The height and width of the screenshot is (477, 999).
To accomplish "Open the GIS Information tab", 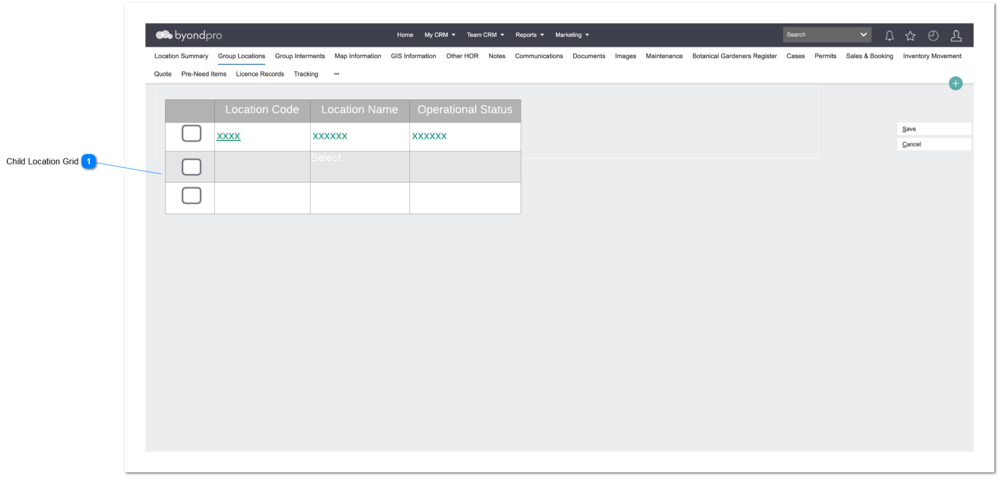I will pyautogui.click(x=413, y=56).
